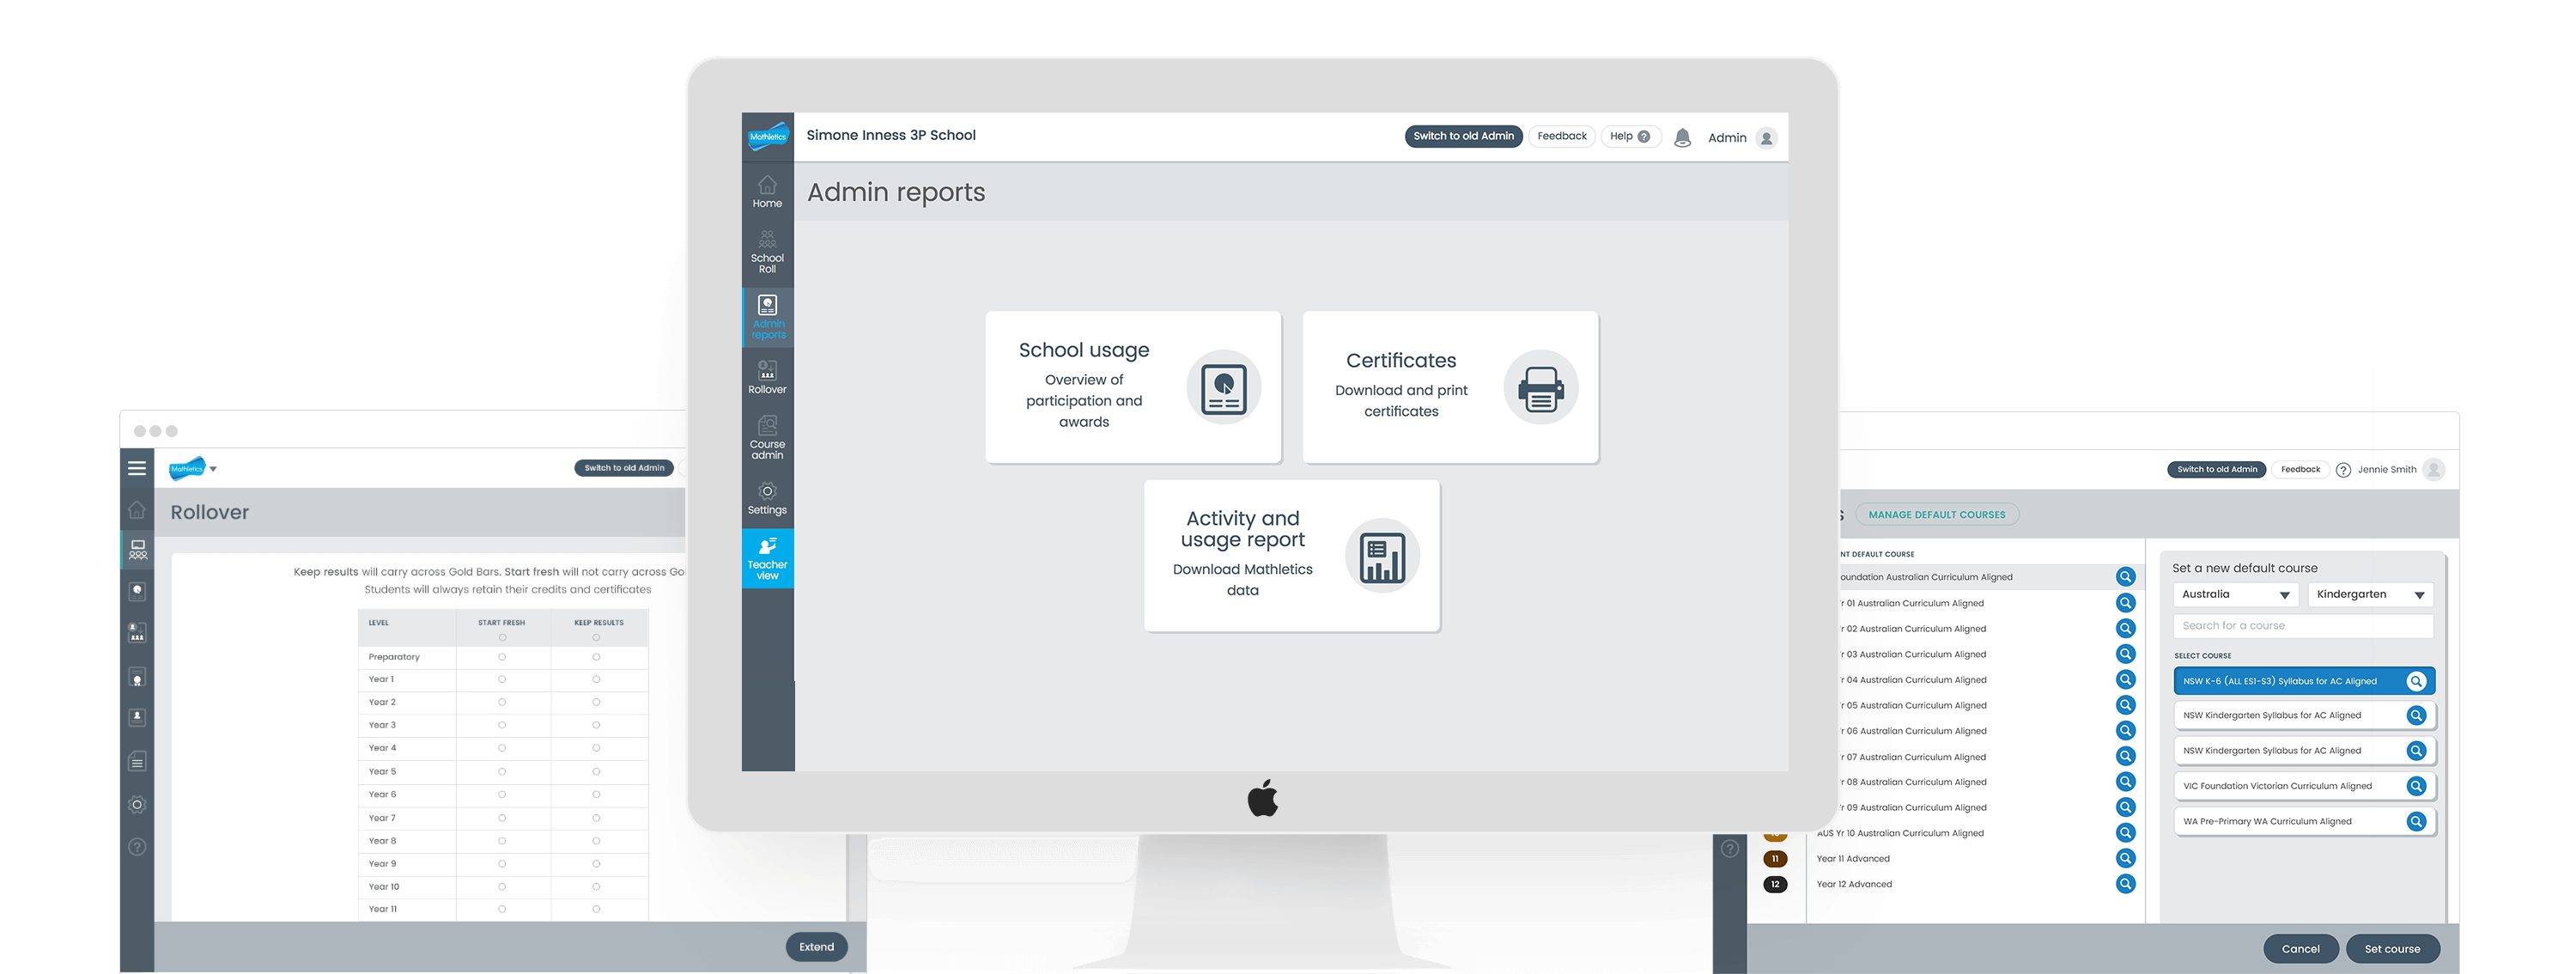The width and height of the screenshot is (2576, 974).
Task: Click the Year 6 level row text
Action: (382, 795)
